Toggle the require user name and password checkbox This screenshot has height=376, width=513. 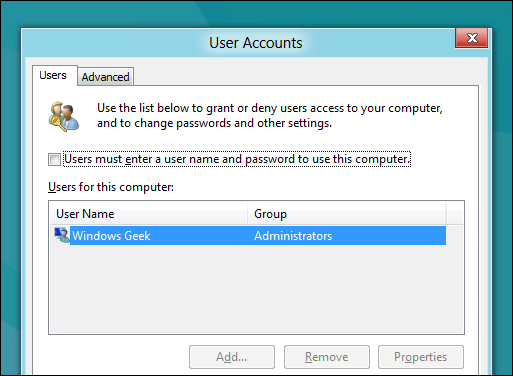(x=54, y=159)
